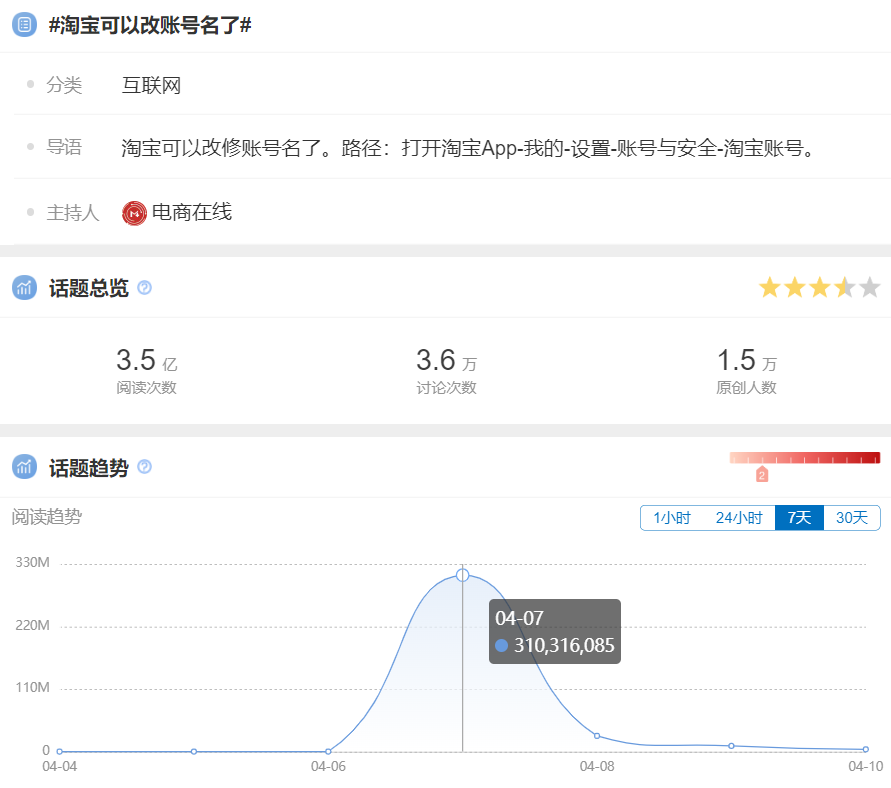Click the 导语 description text about 淘宝App
Image resolution: width=891 pixels, height=788 pixels.
469,148
